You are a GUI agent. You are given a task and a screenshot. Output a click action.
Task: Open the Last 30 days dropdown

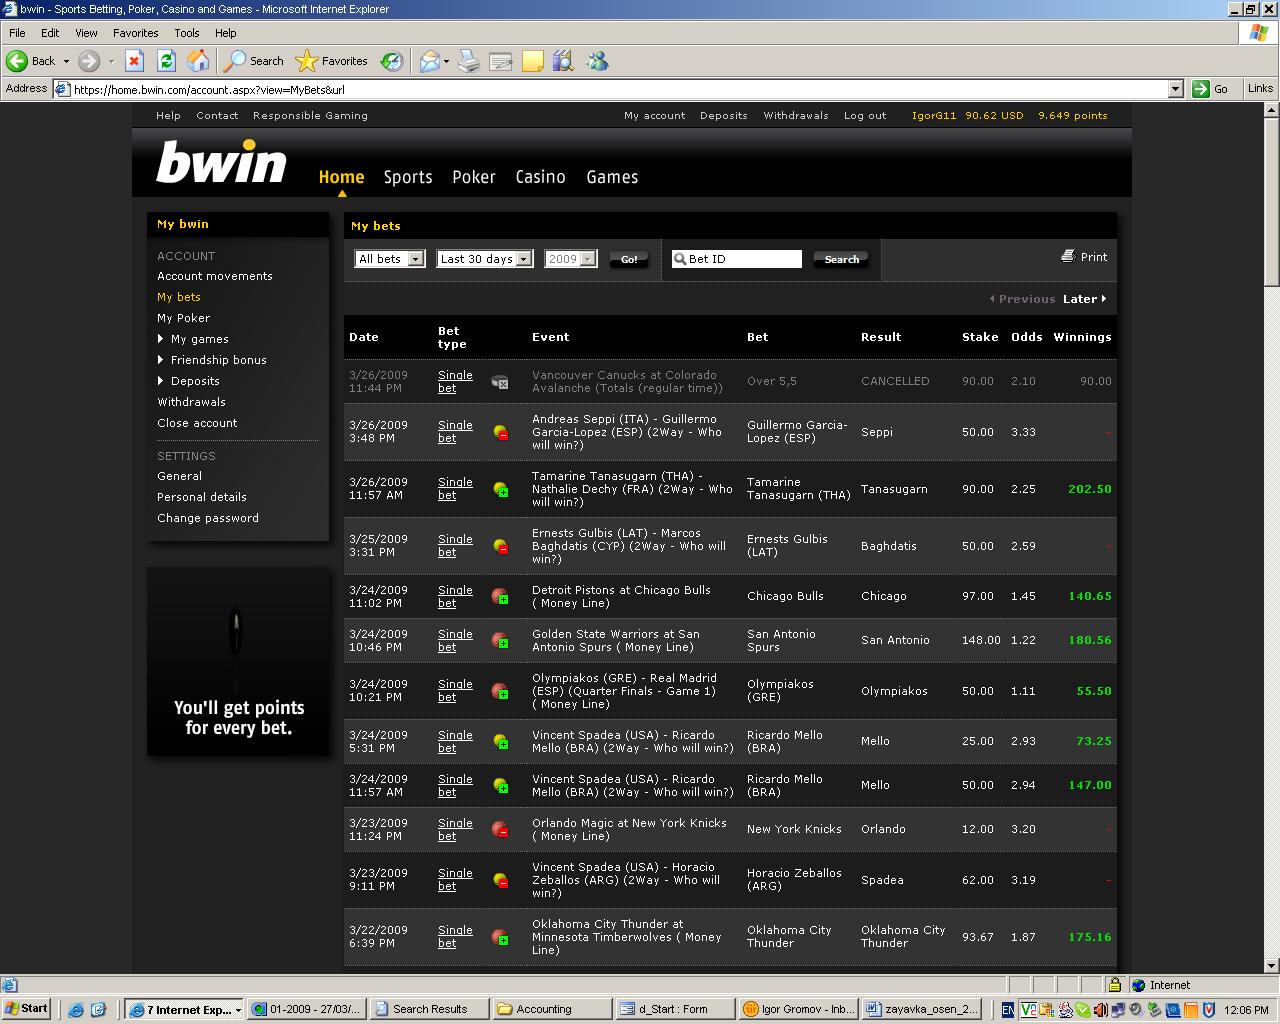click(x=485, y=259)
